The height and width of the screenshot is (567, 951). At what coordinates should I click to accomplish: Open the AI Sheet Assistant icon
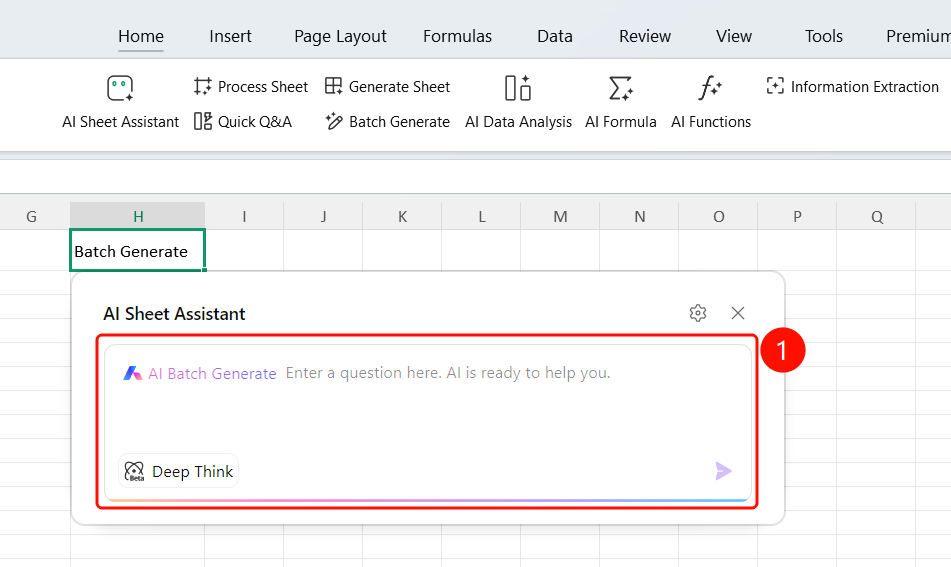click(120, 89)
